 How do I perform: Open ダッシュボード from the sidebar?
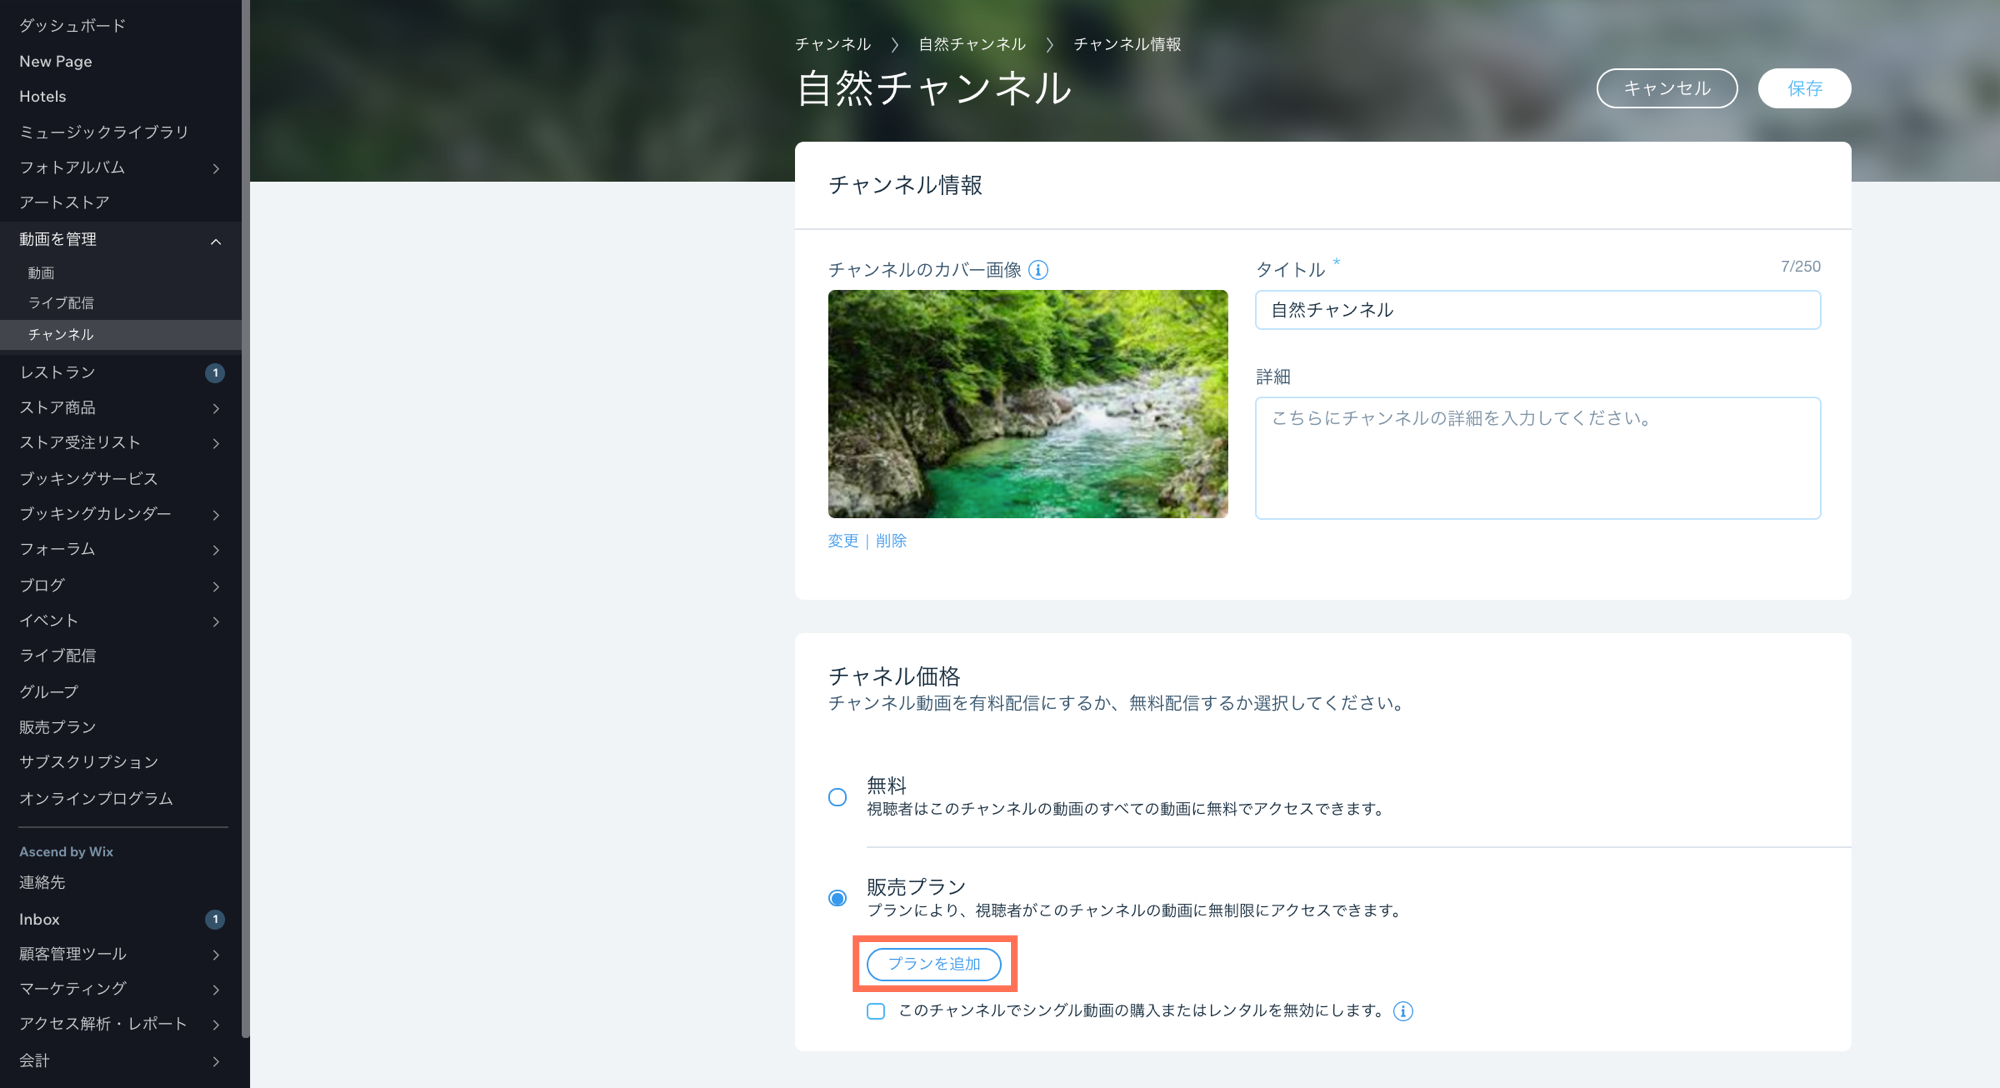[x=72, y=26]
